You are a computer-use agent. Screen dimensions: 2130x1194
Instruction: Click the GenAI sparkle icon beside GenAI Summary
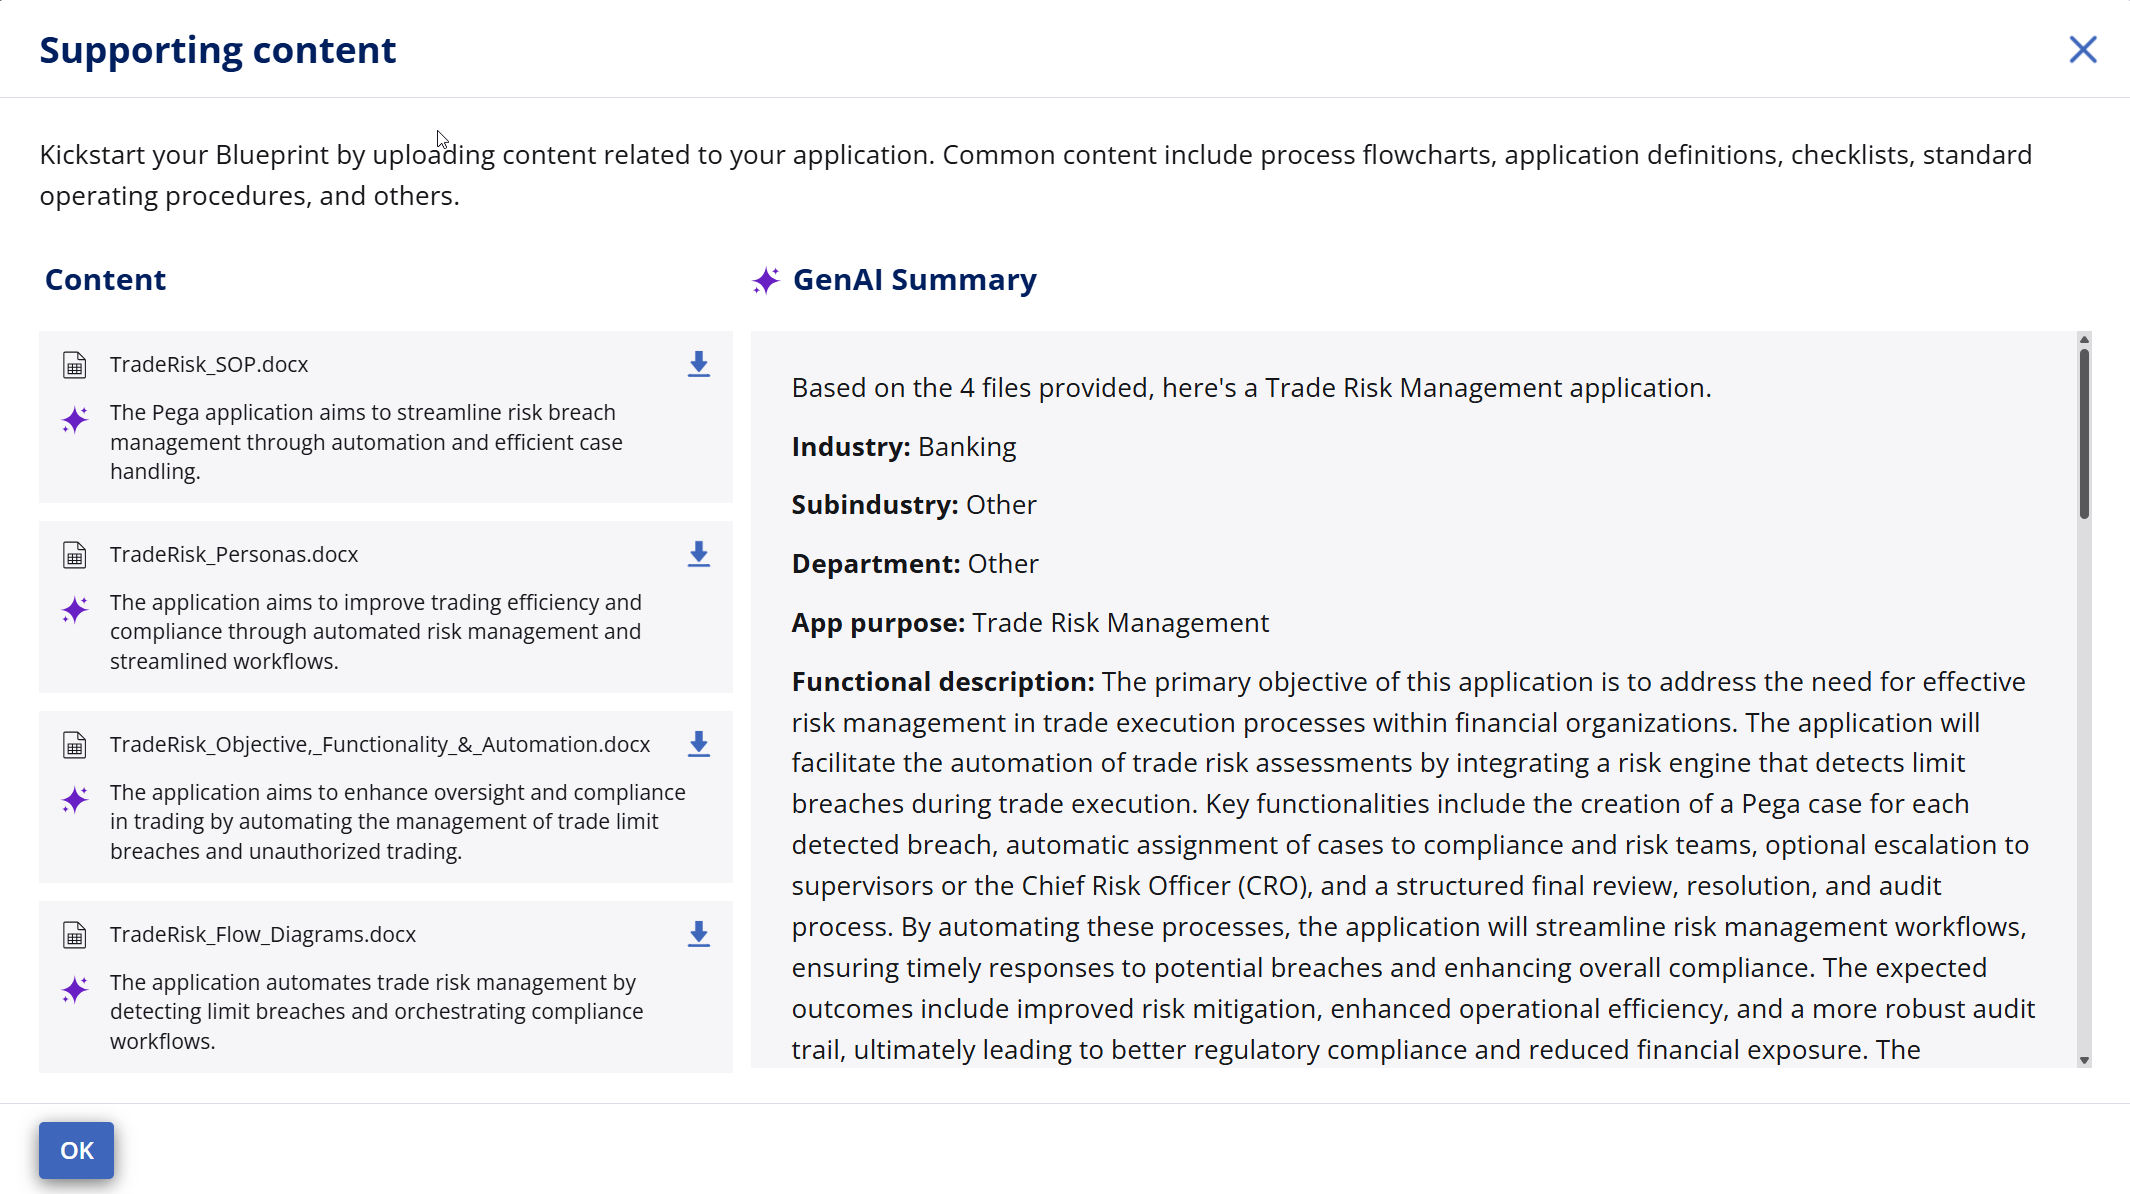tap(766, 280)
